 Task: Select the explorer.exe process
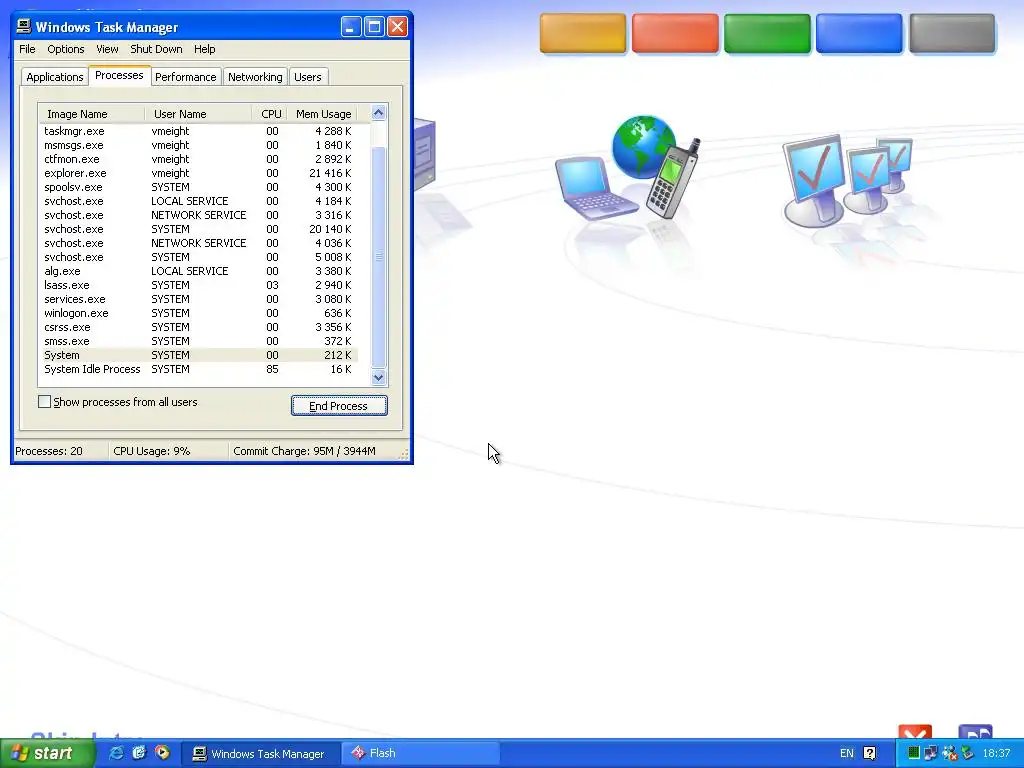point(199,173)
